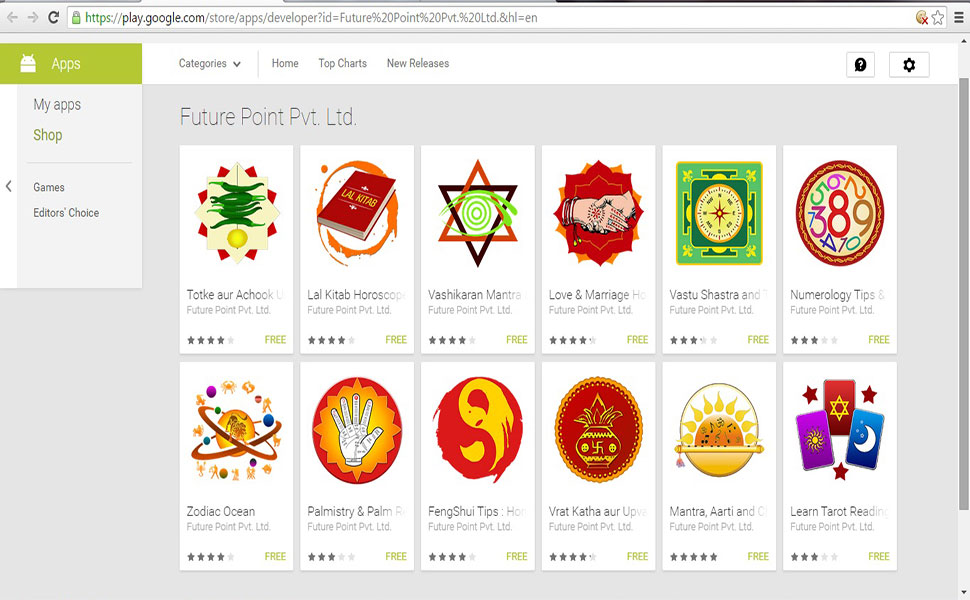Click the vertical page scrollbar
This screenshot has height=600, width=970.
pyautogui.click(x=964, y=294)
